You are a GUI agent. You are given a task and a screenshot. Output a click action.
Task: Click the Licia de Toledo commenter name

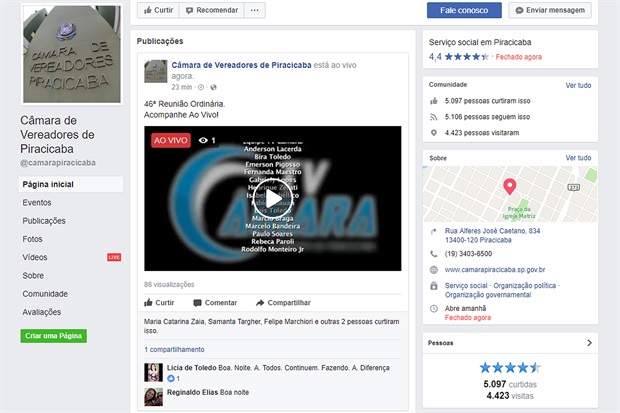tap(191, 368)
